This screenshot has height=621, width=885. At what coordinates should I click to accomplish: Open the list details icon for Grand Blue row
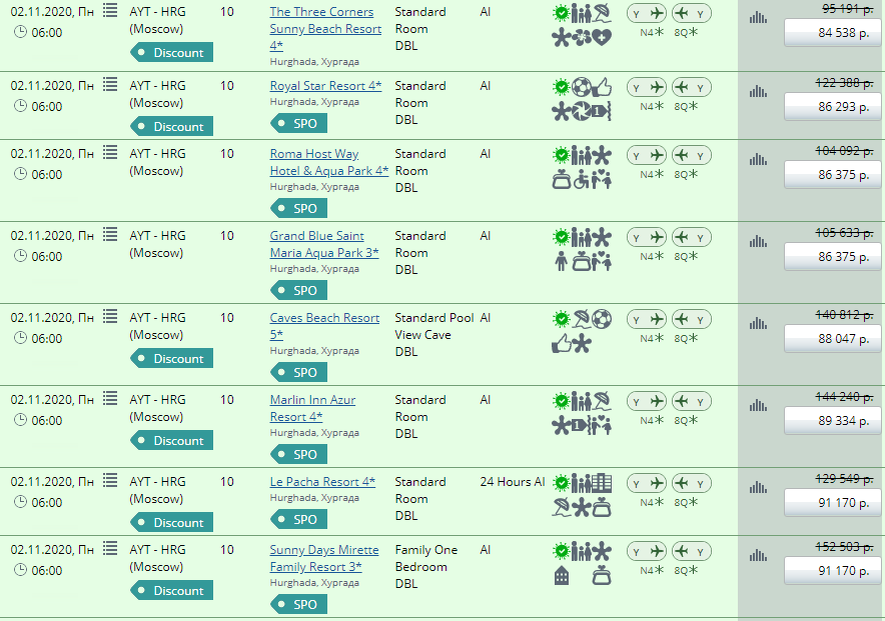point(110,234)
